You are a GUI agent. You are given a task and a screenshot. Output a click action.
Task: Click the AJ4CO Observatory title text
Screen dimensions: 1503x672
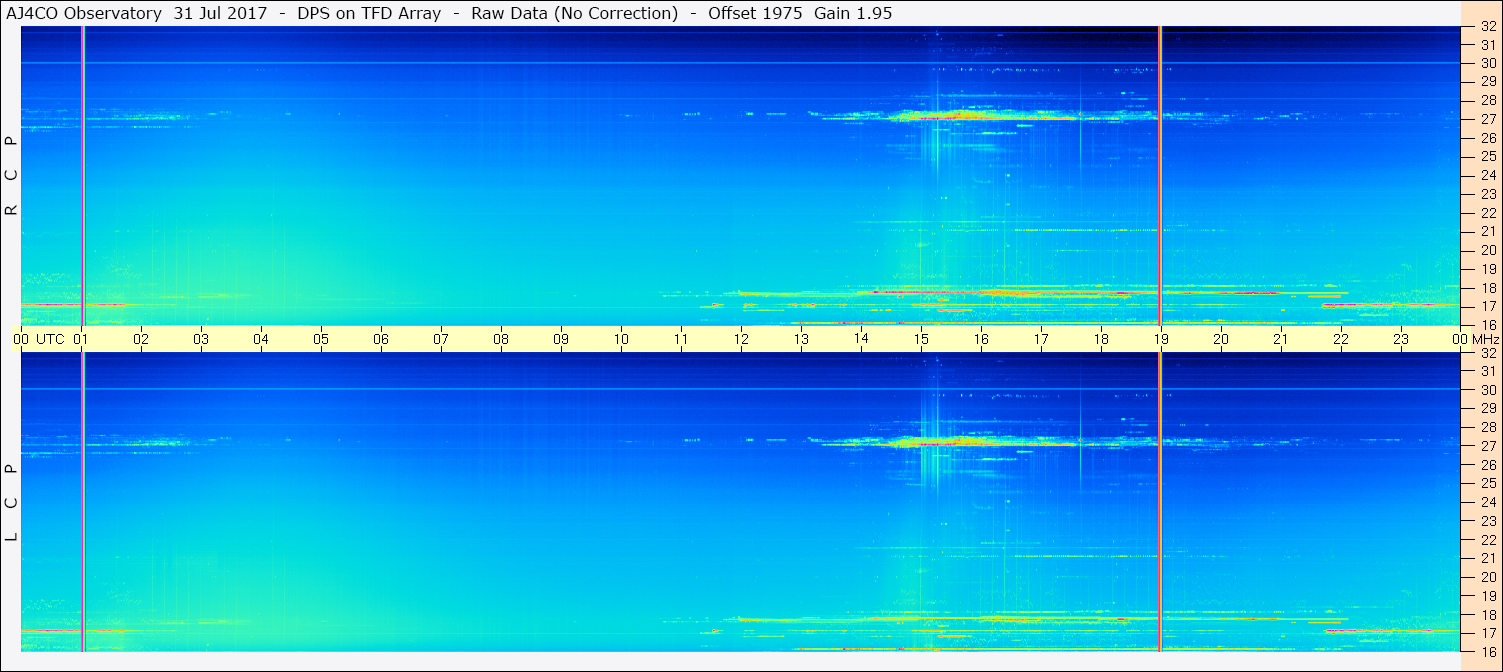pos(85,13)
